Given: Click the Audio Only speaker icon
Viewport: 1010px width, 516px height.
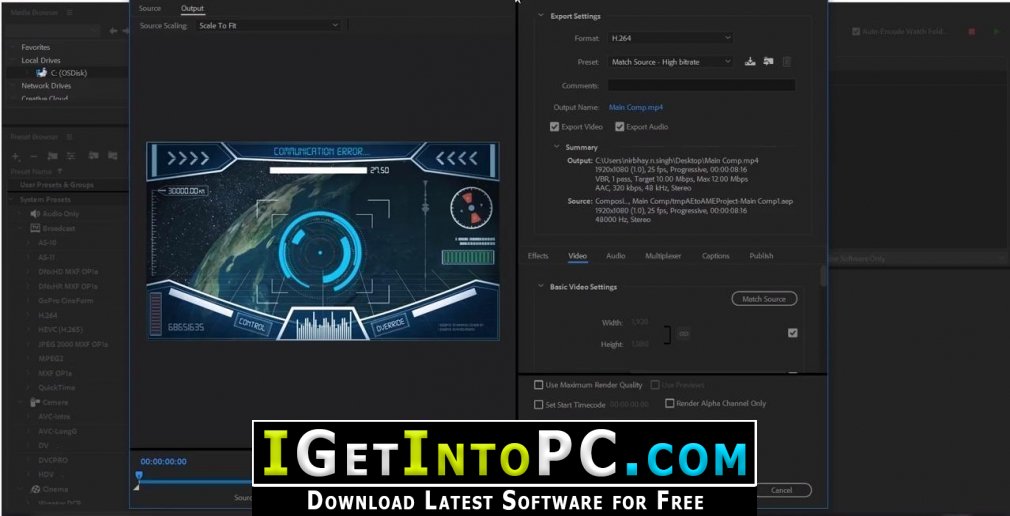Looking at the screenshot, I should [35, 213].
